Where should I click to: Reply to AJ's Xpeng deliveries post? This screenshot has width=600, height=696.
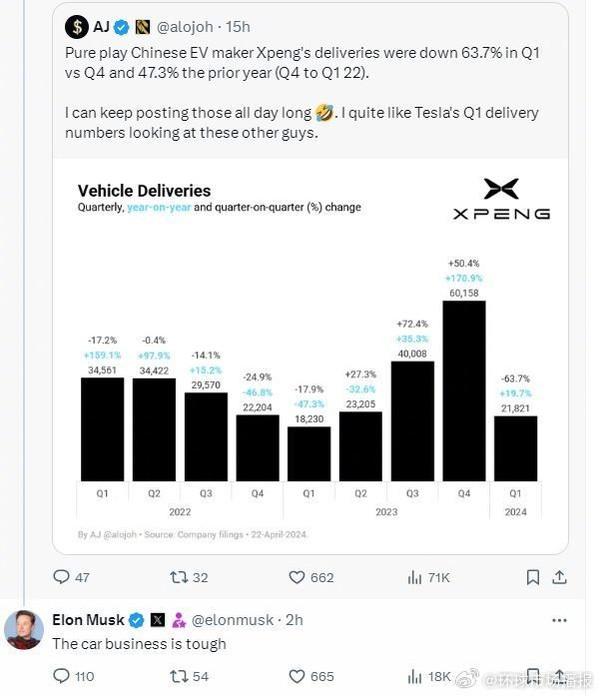pyautogui.click(x=62, y=577)
